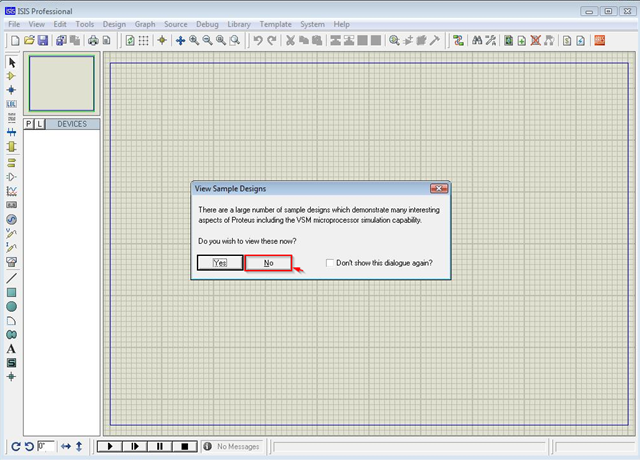This screenshot has width=640, height=460.
Task: Click the bill of materials dollar icon
Action: pyautogui.click(x=567, y=40)
